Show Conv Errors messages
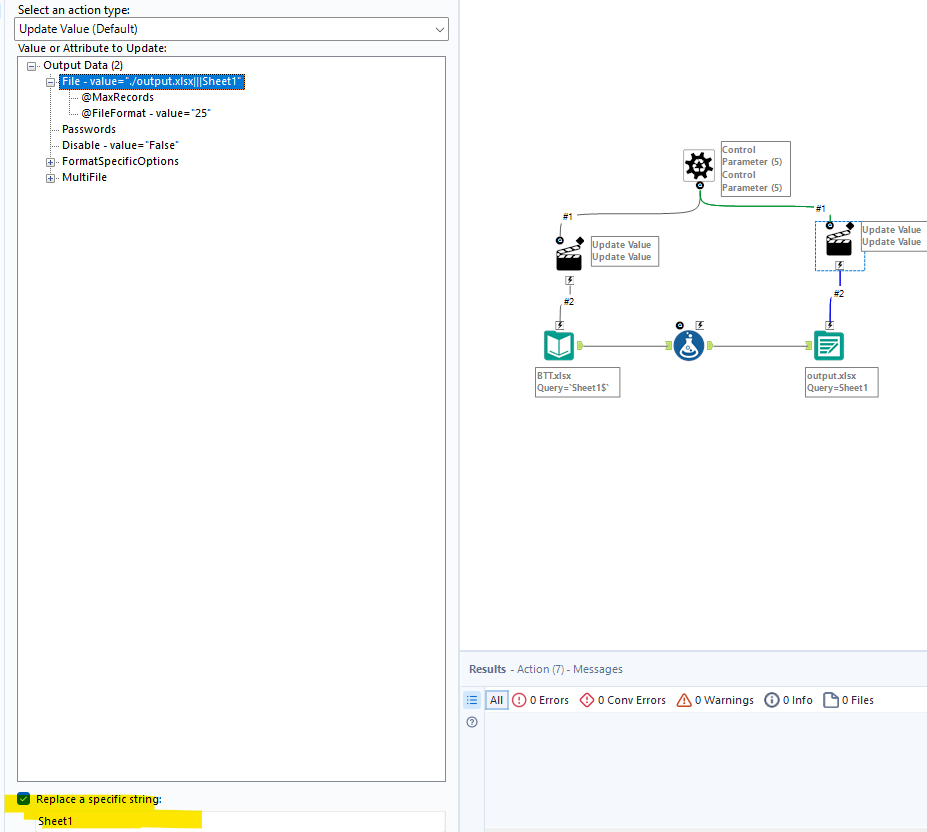Screen dimensions: 927x832 (623, 700)
